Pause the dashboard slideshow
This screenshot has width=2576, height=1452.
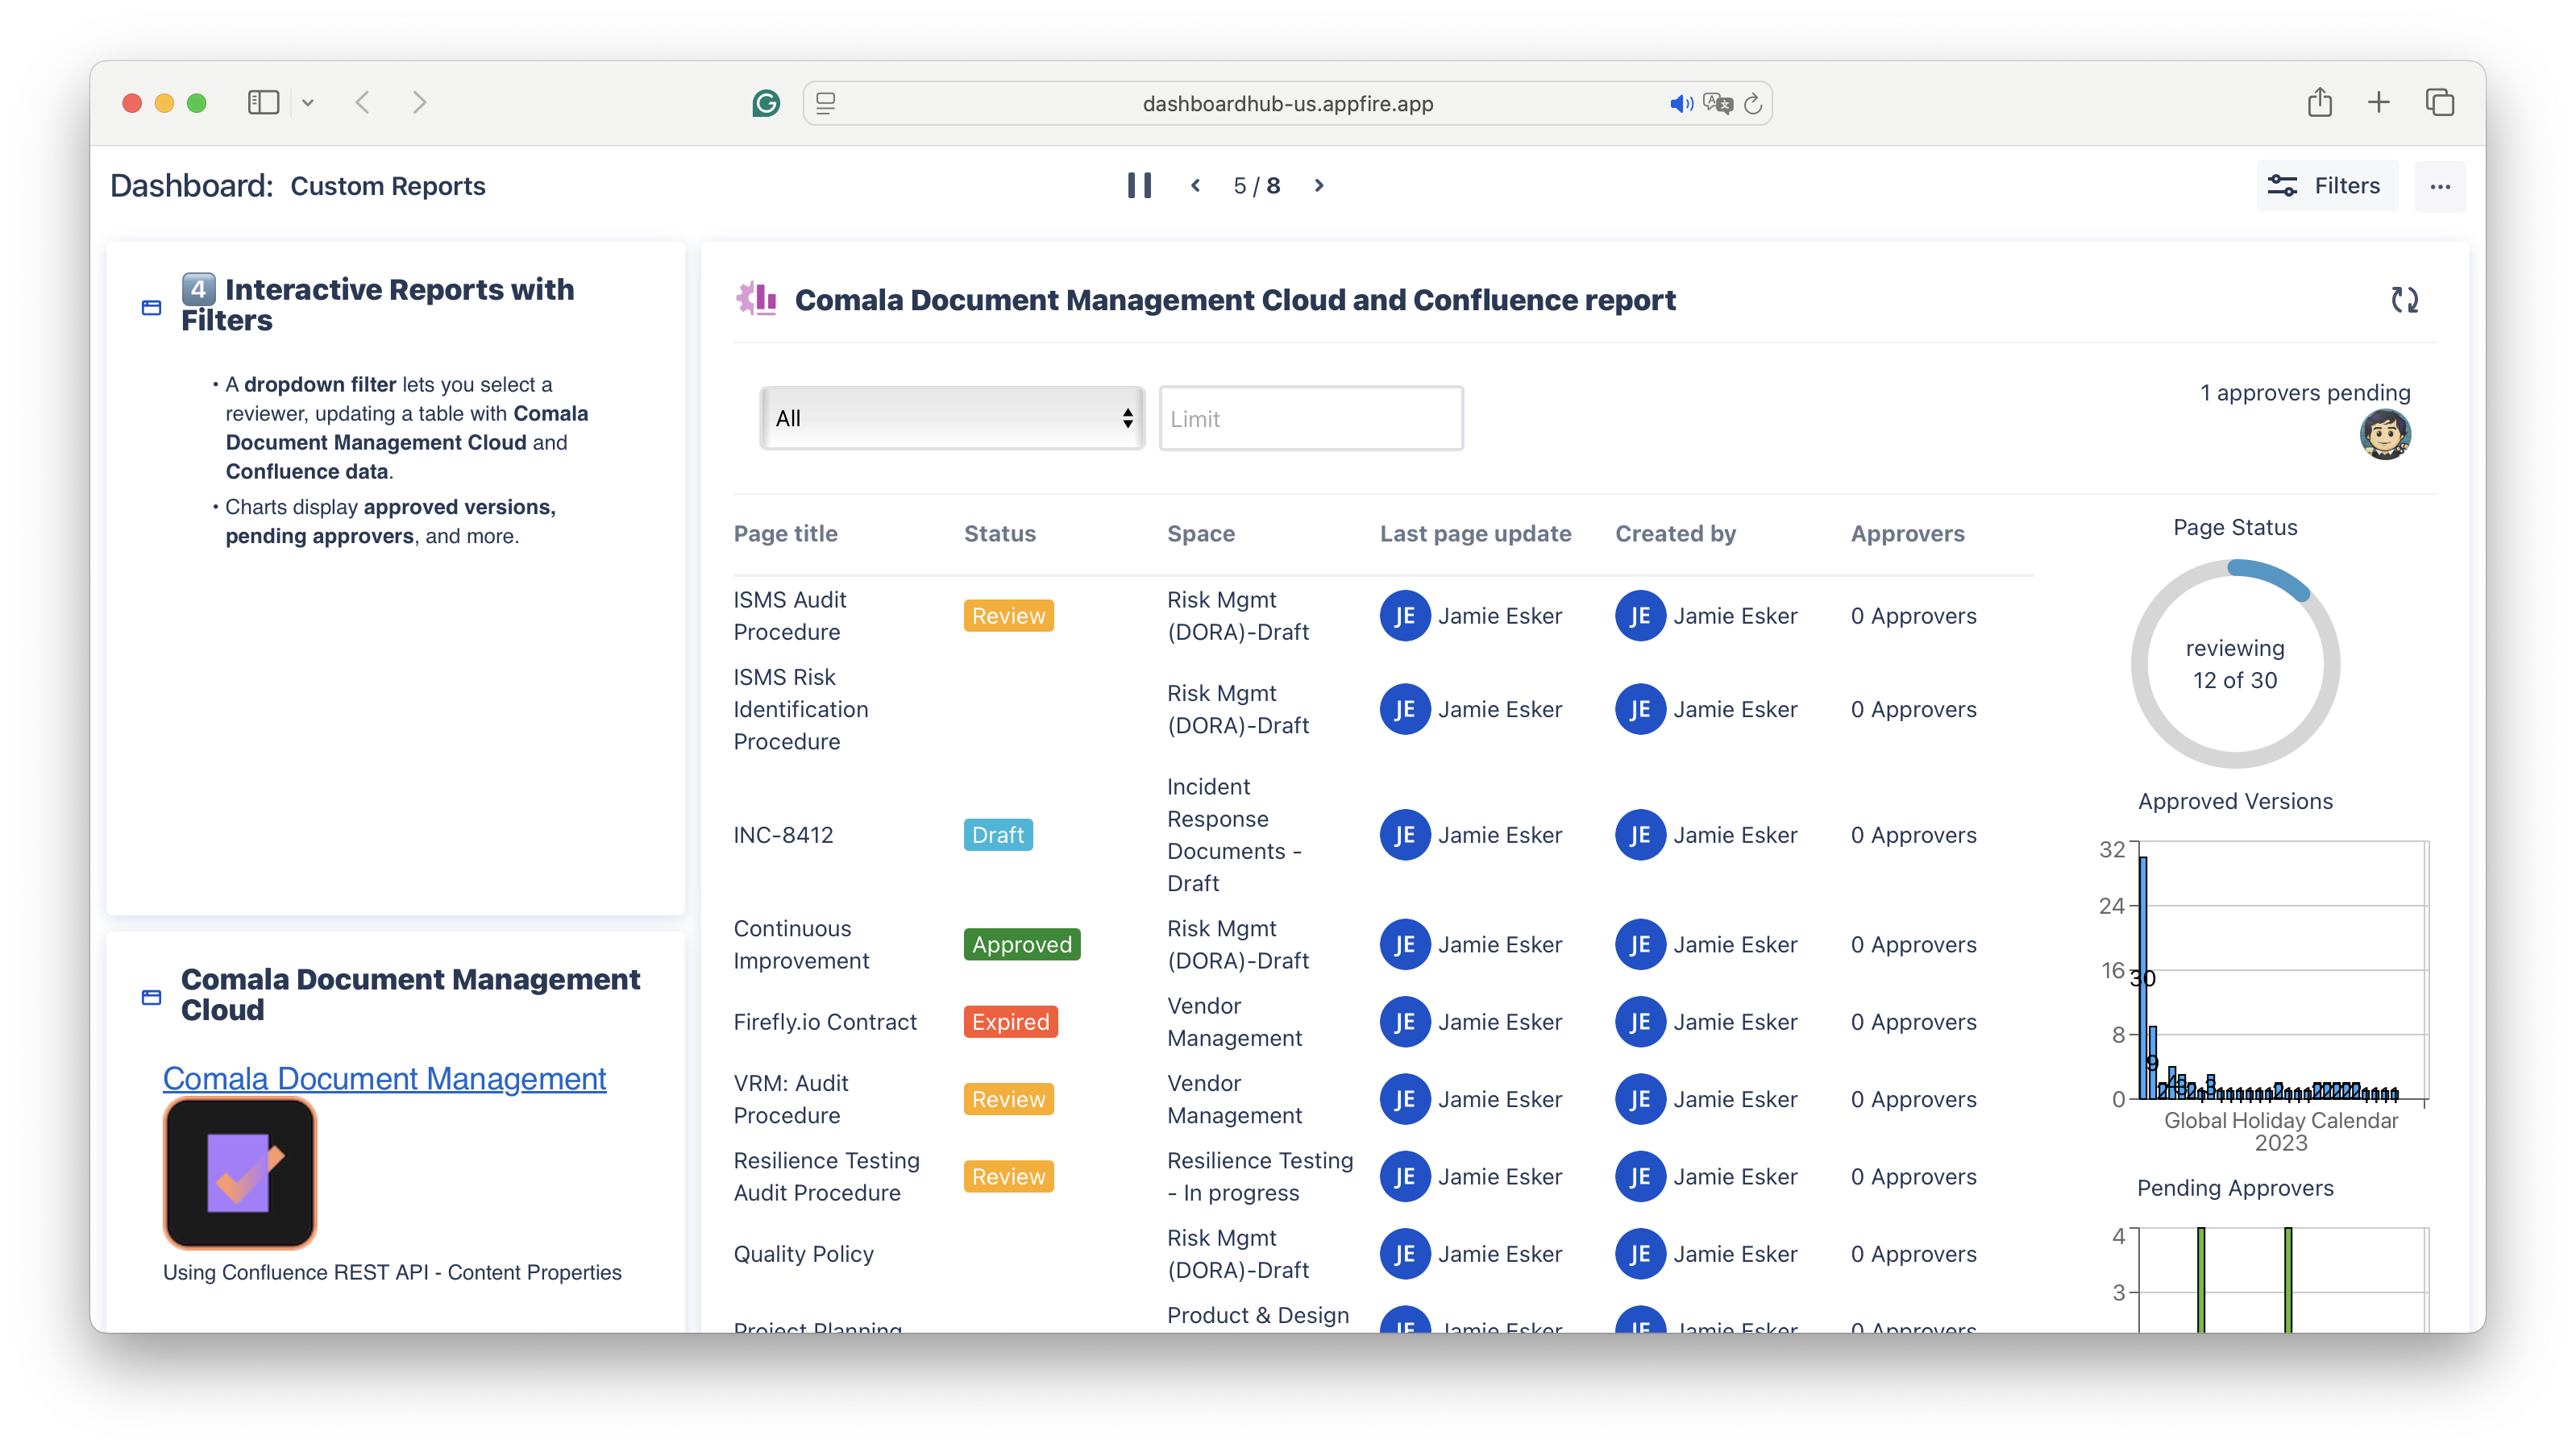click(x=1139, y=185)
